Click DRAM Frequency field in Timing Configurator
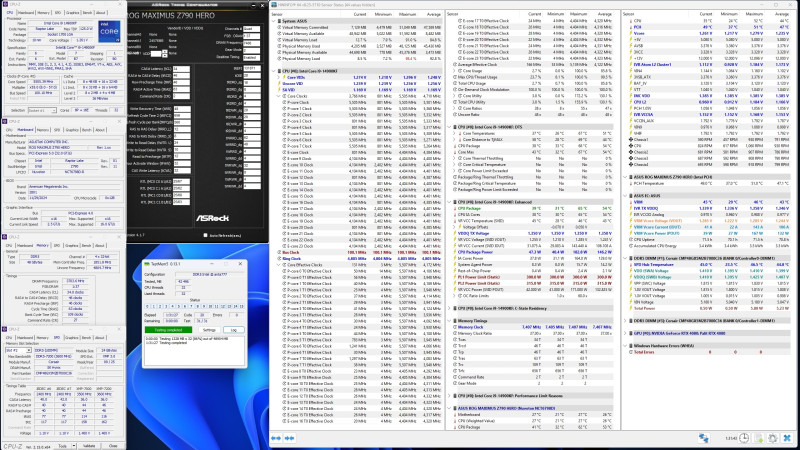This screenshot has height=450, width=800. (x=252, y=43)
